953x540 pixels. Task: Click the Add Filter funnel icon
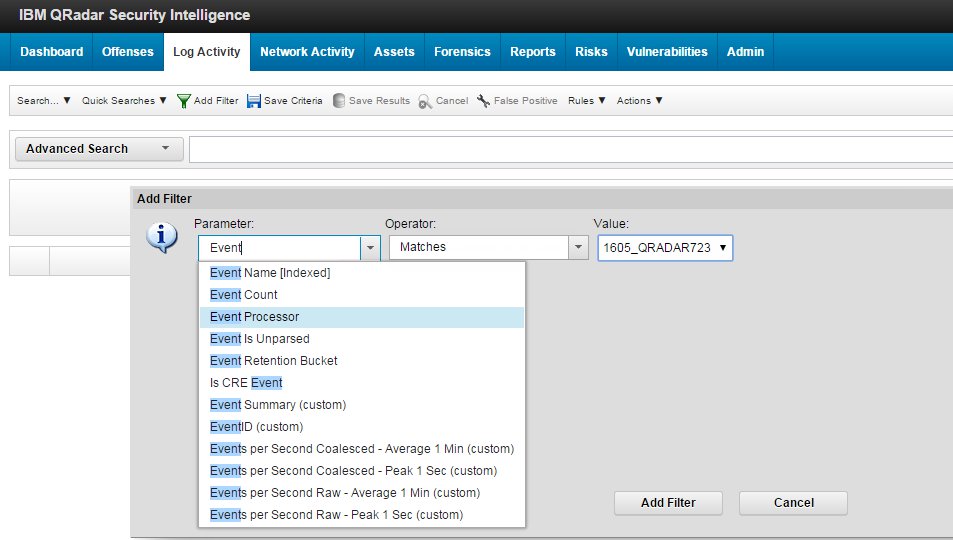pyautogui.click(x=184, y=101)
